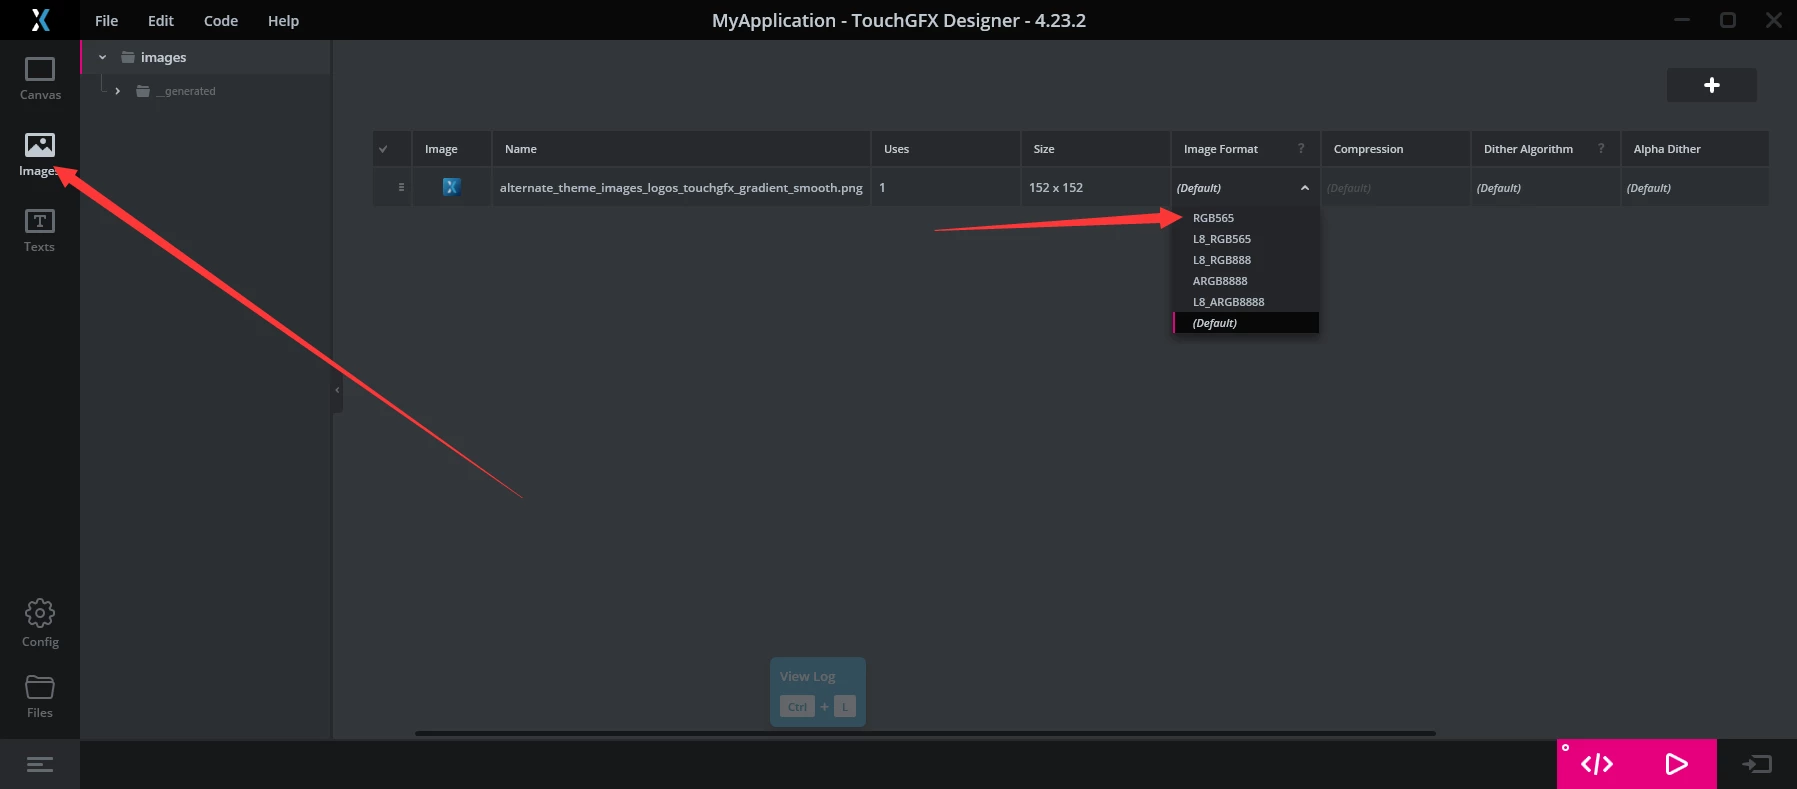
Task: Minimize the TouchGFX Designer window
Action: tap(1682, 20)
